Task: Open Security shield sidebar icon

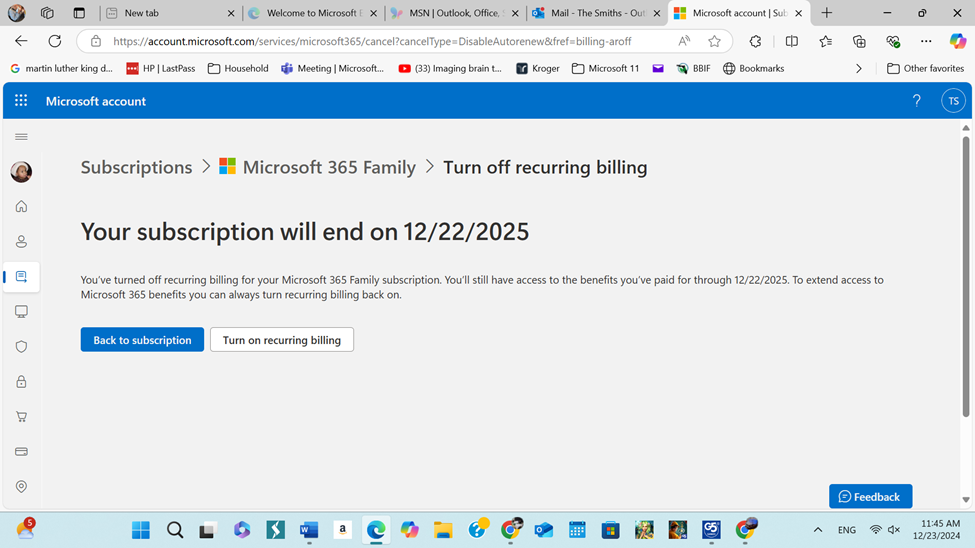Action: 21,346
